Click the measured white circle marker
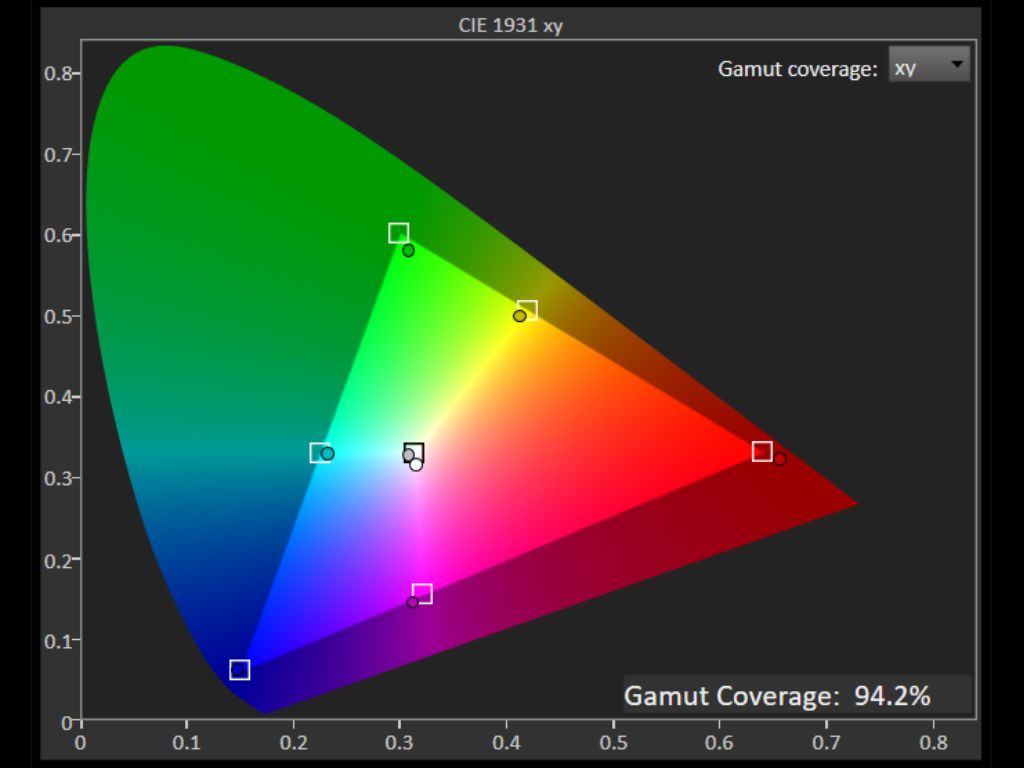 click(416, 464)
